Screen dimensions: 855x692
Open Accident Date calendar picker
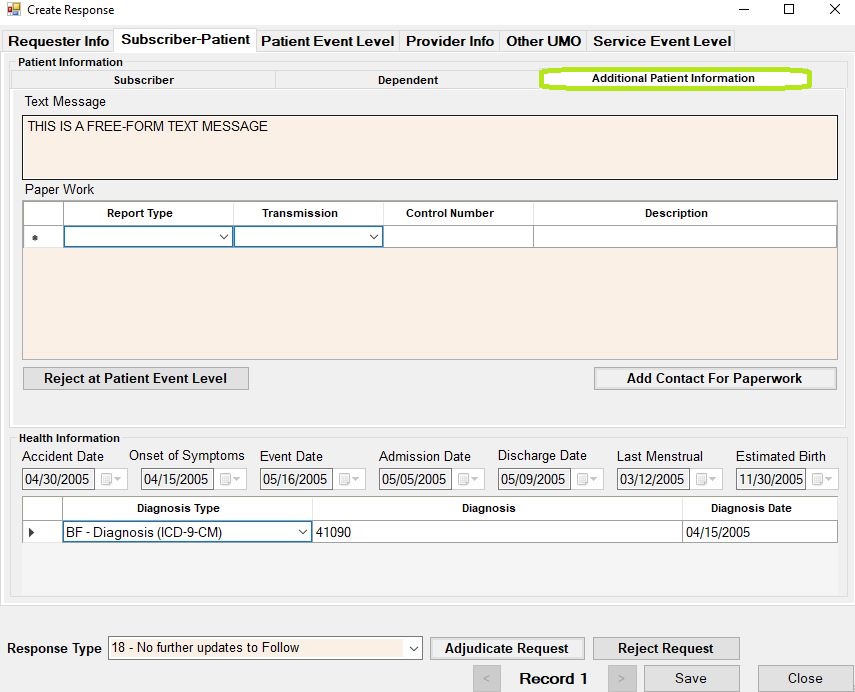coord(111,479)
